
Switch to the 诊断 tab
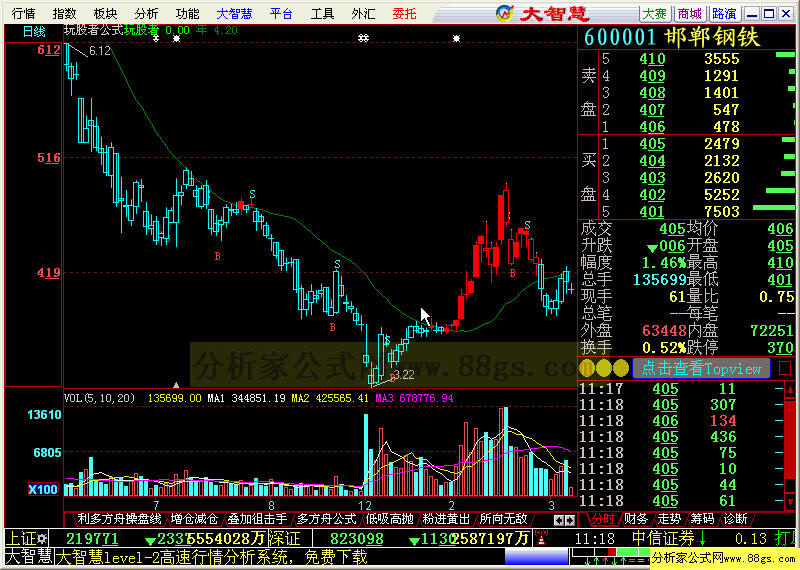click(735, 519)
